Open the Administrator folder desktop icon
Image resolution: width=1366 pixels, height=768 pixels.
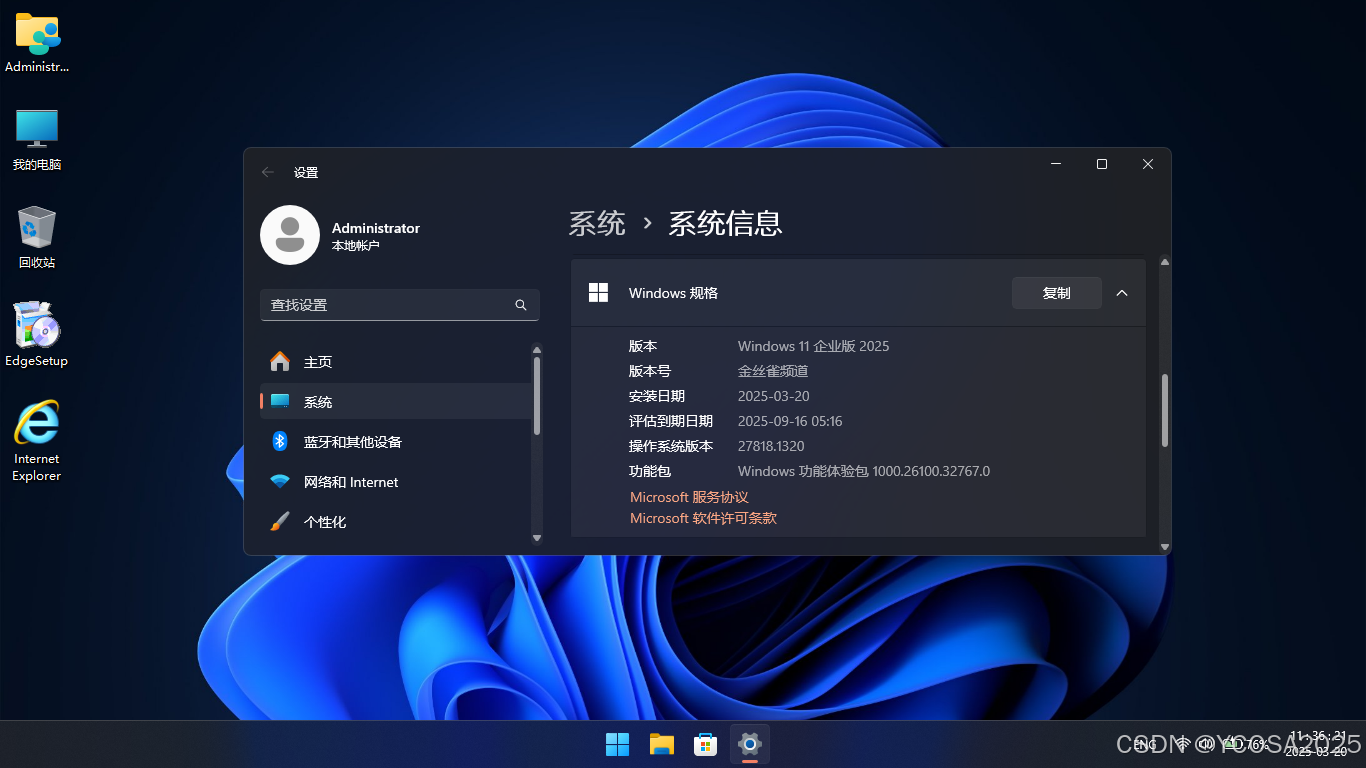pos(37,43)
